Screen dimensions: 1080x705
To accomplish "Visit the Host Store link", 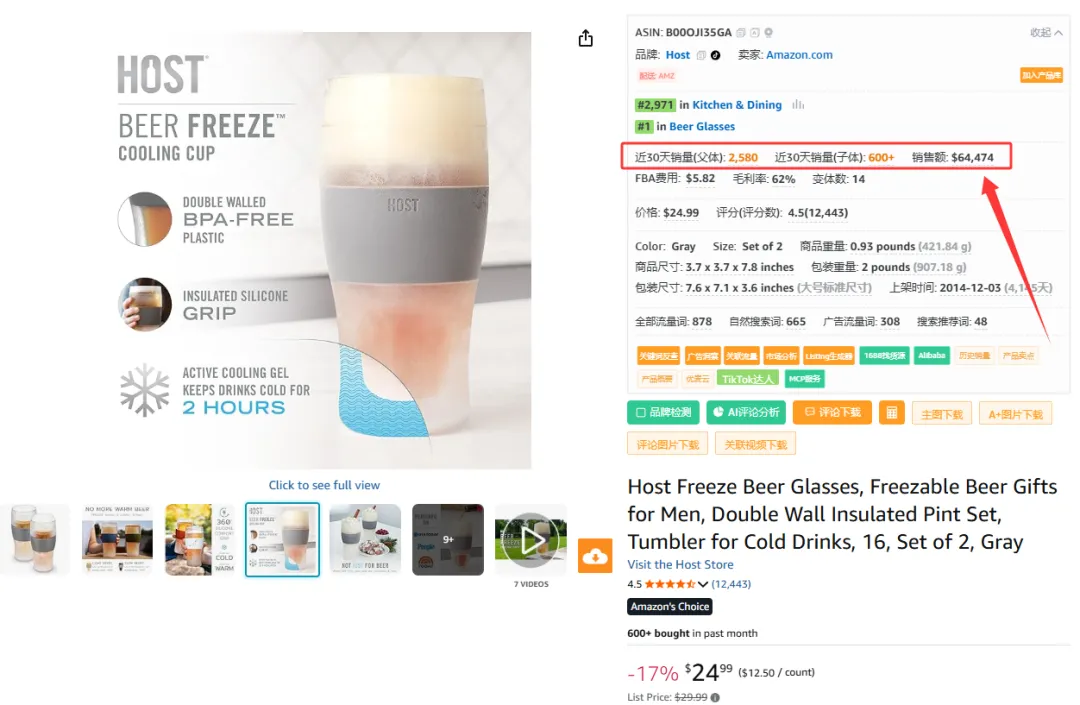I will pos(681,565).
